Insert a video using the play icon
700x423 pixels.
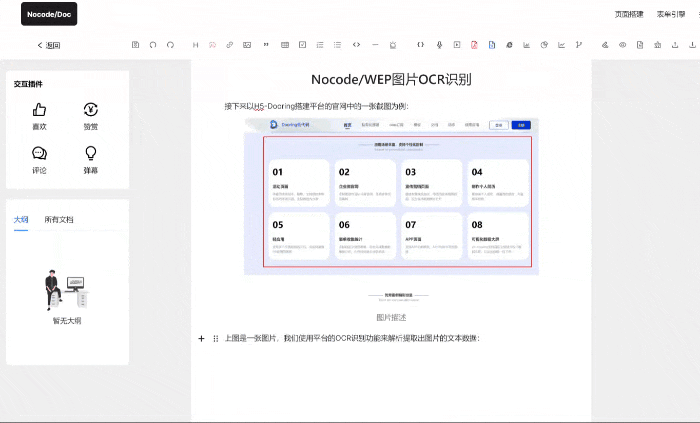pyautogui.click(x=457, y=45)
